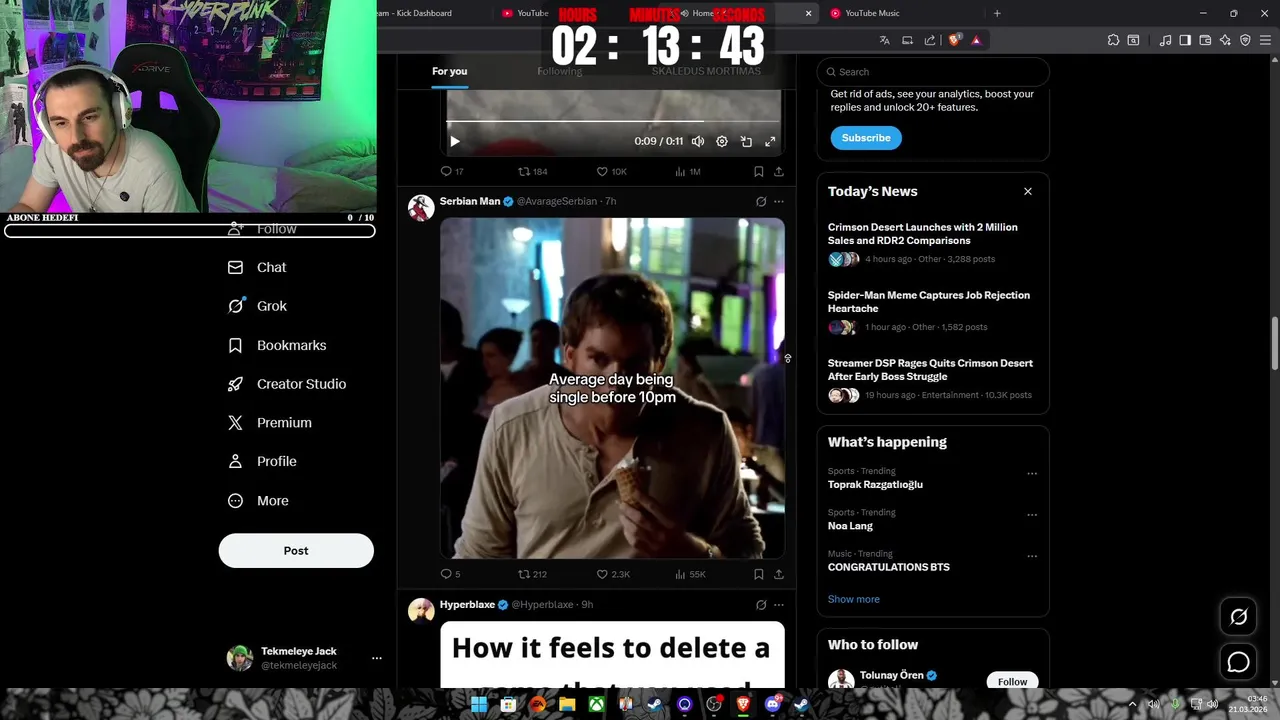The height and width of the screenshot is (720, 1280).
Task: Open more options on Serbian Man's post
Action: (779, 201)
